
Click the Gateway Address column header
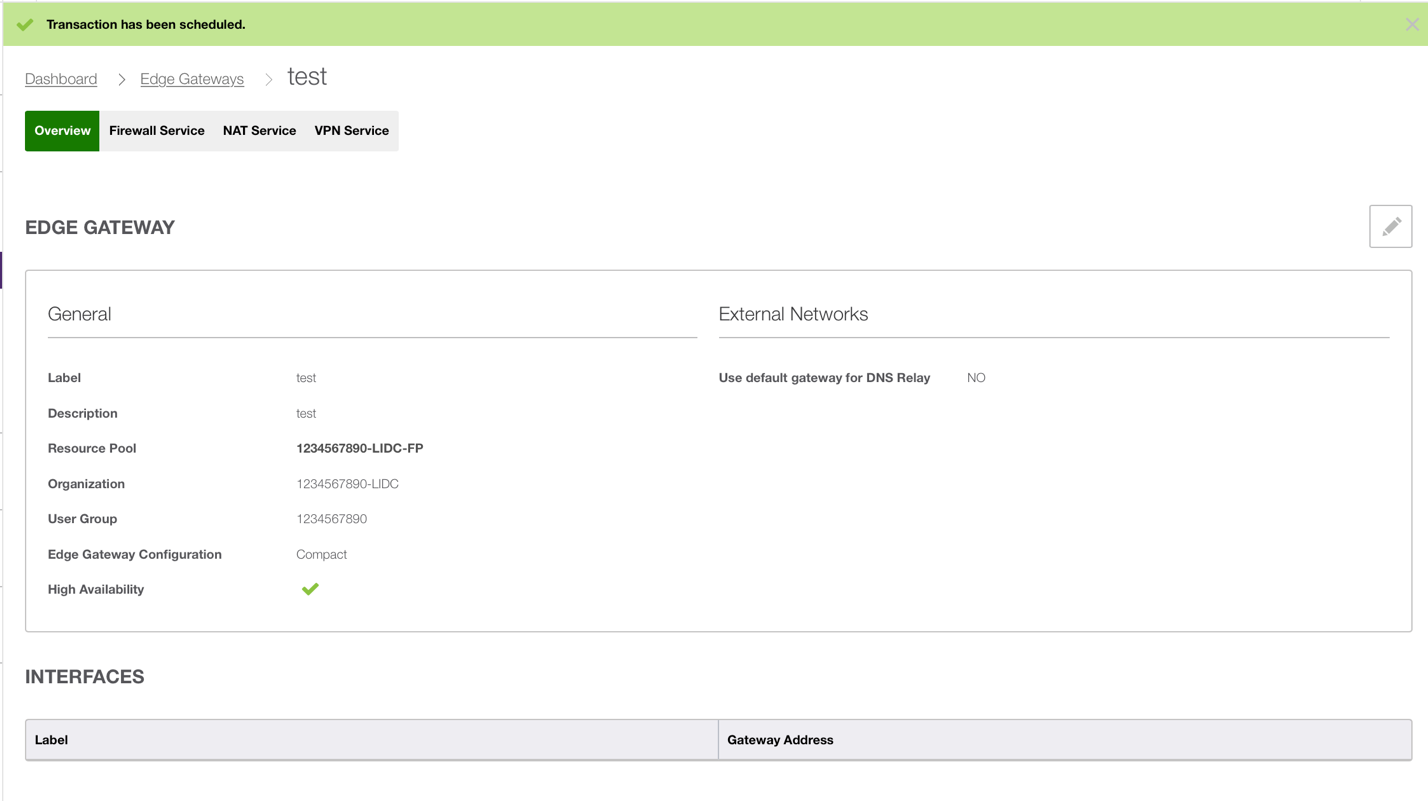779,739
